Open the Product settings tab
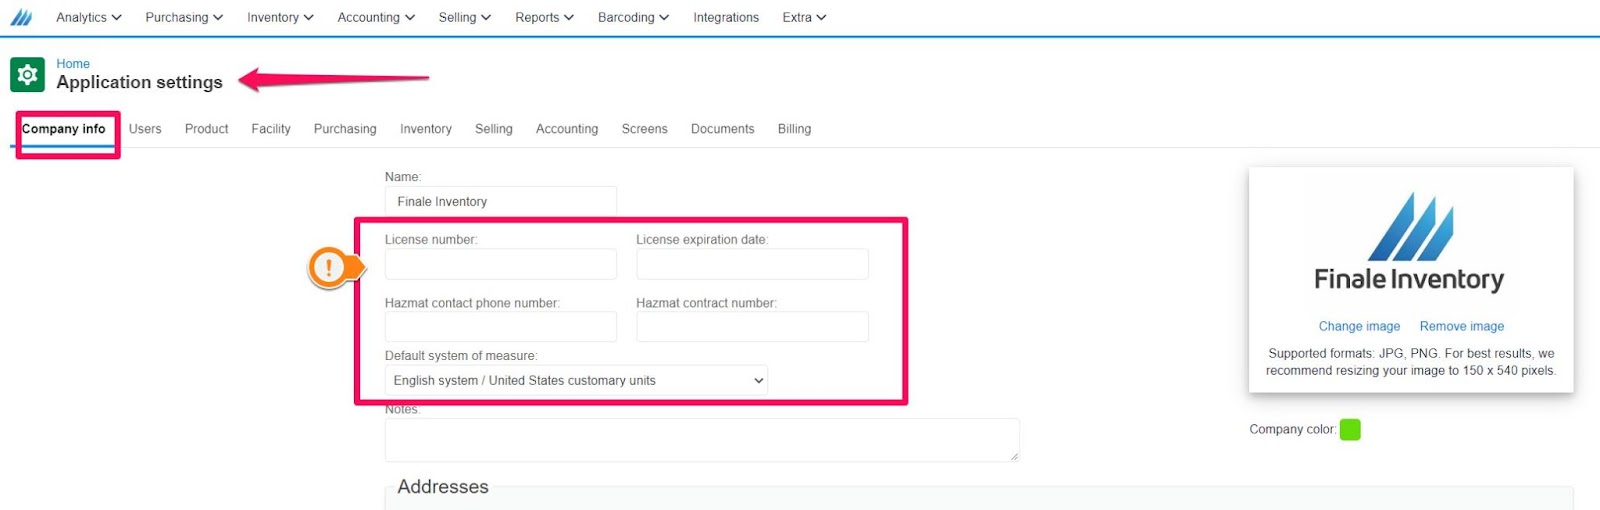Screen dimensions: 1600x510 pos(207,129)
